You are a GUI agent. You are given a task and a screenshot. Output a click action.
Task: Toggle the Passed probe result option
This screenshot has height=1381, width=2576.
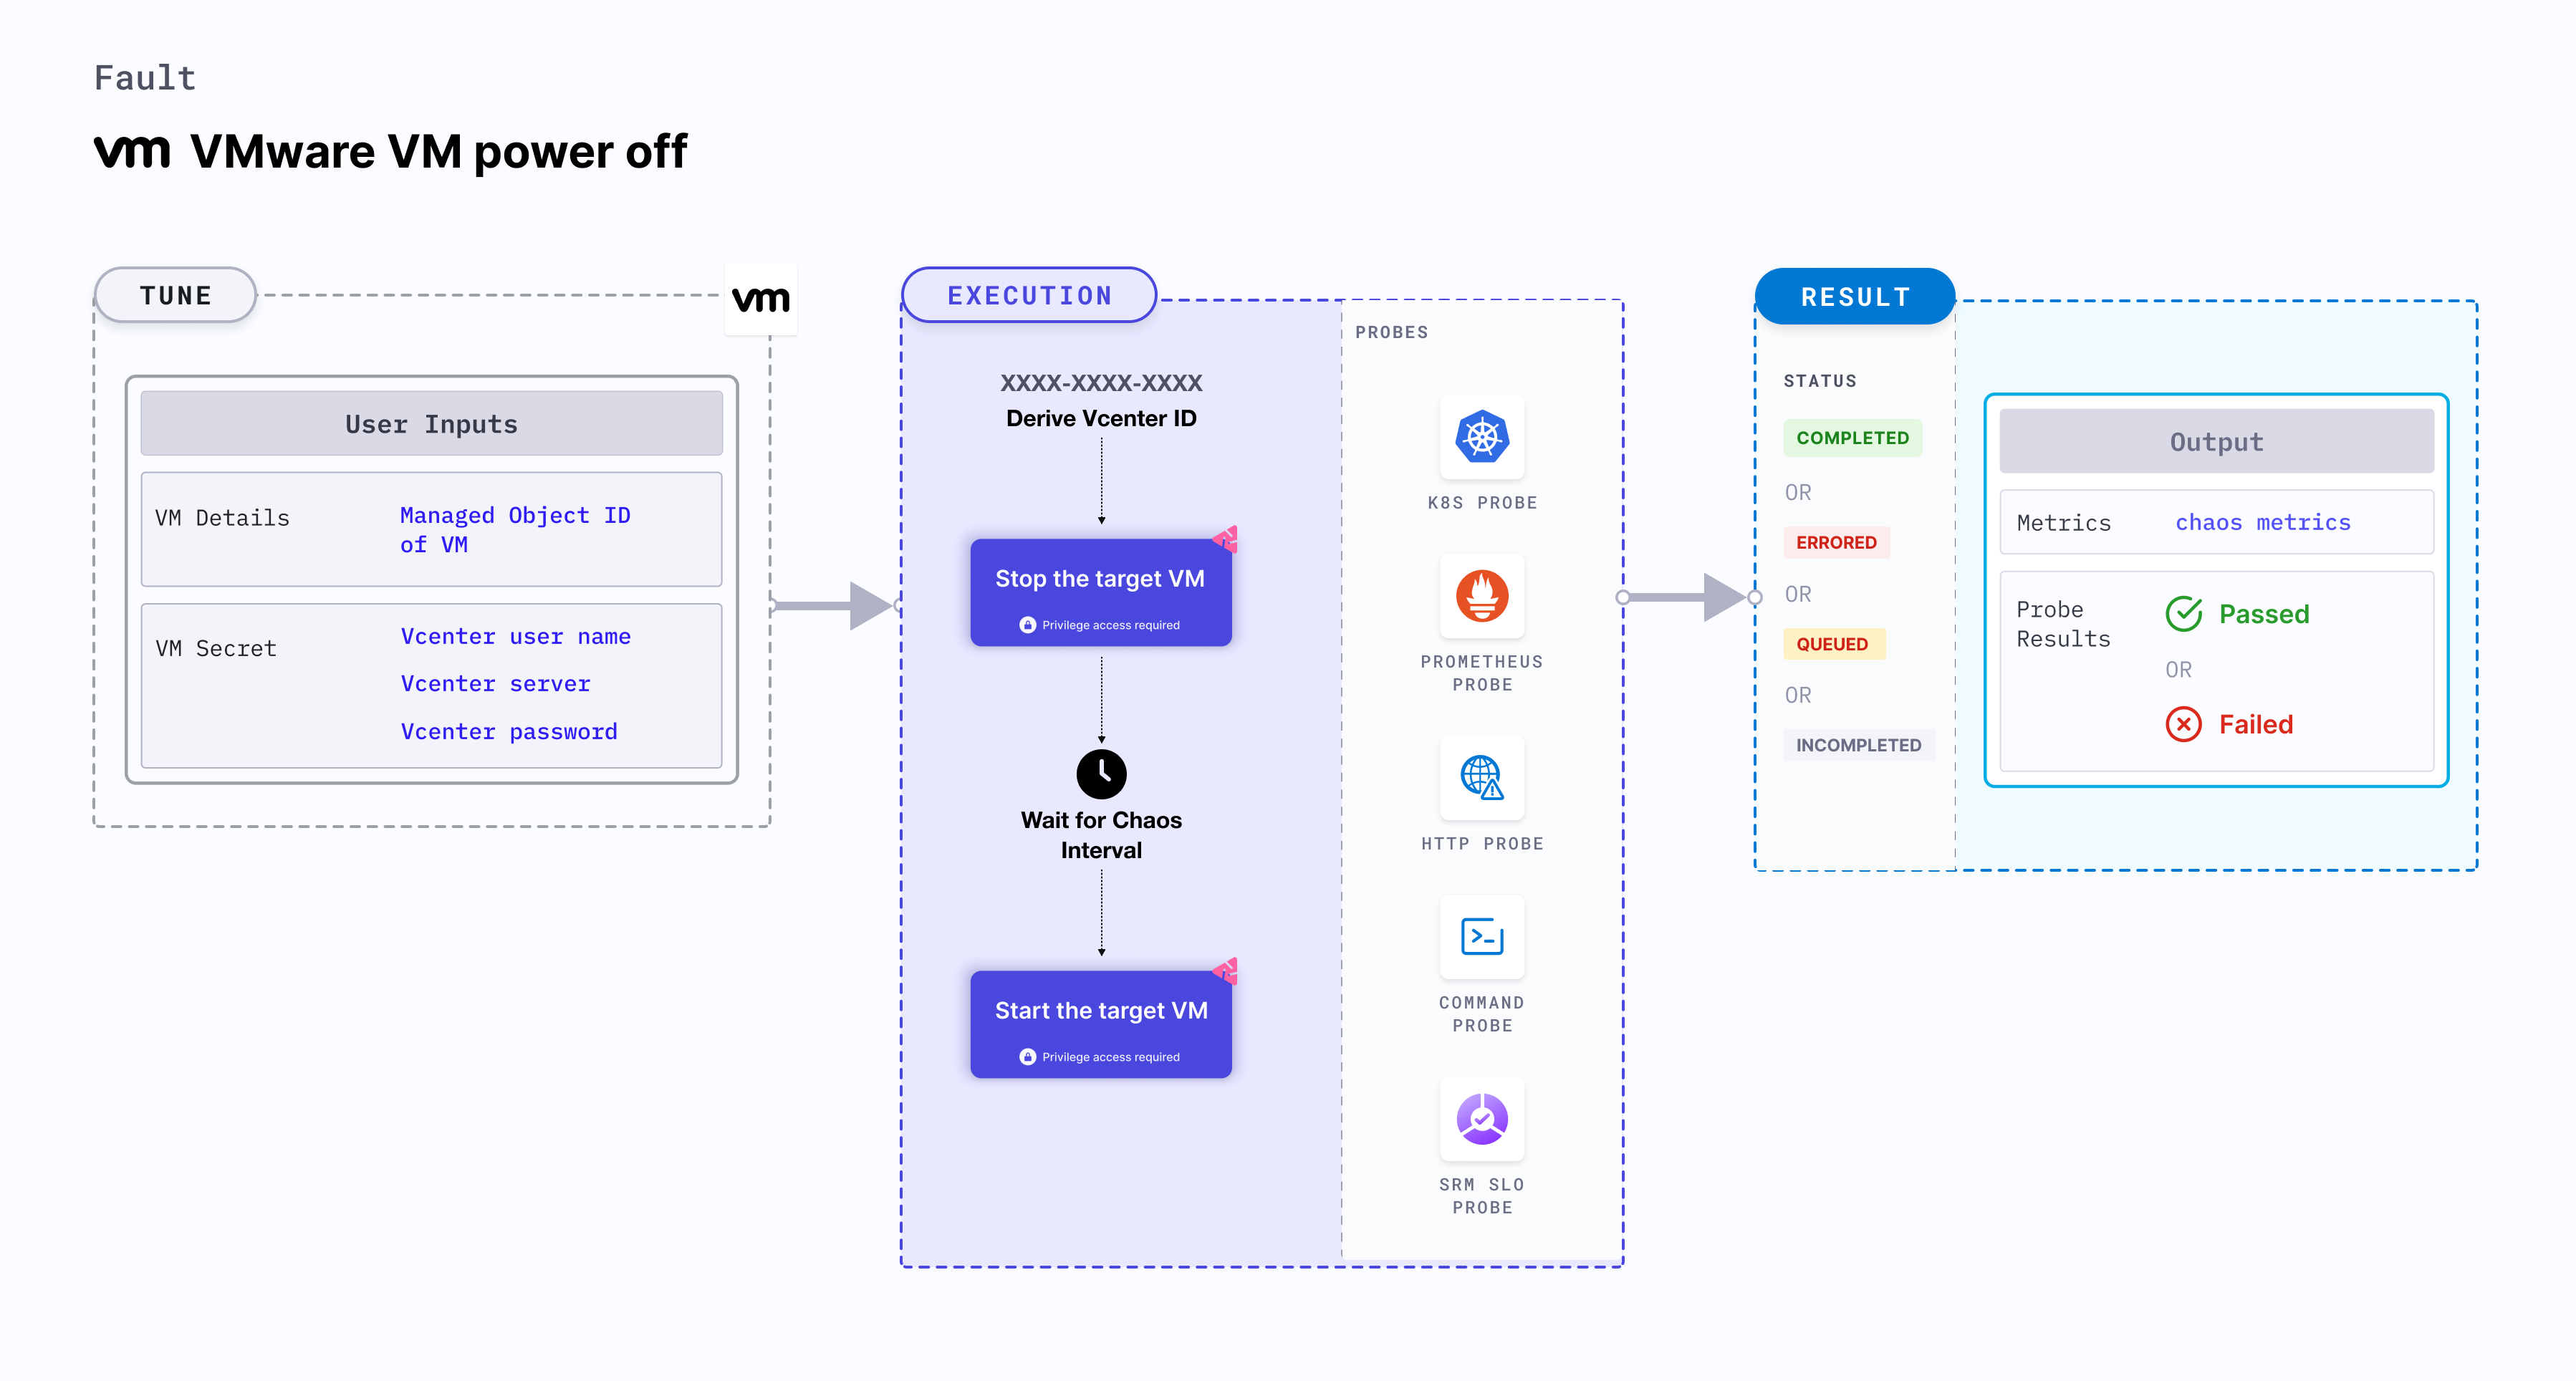click(2232, 610)
